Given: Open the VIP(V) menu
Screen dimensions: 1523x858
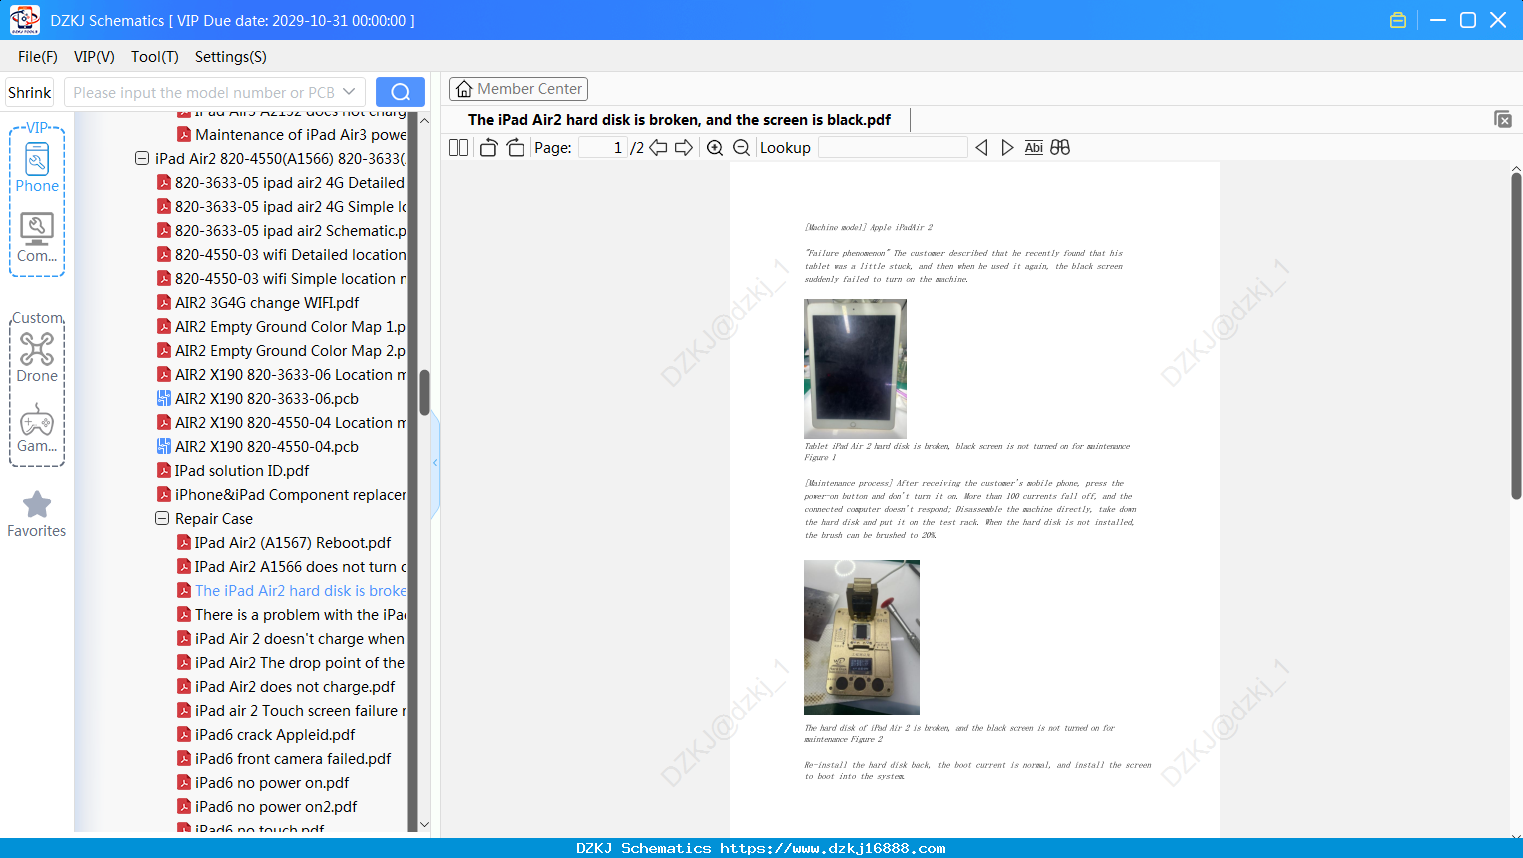Looking at the screenshot, I should (94, 57).
